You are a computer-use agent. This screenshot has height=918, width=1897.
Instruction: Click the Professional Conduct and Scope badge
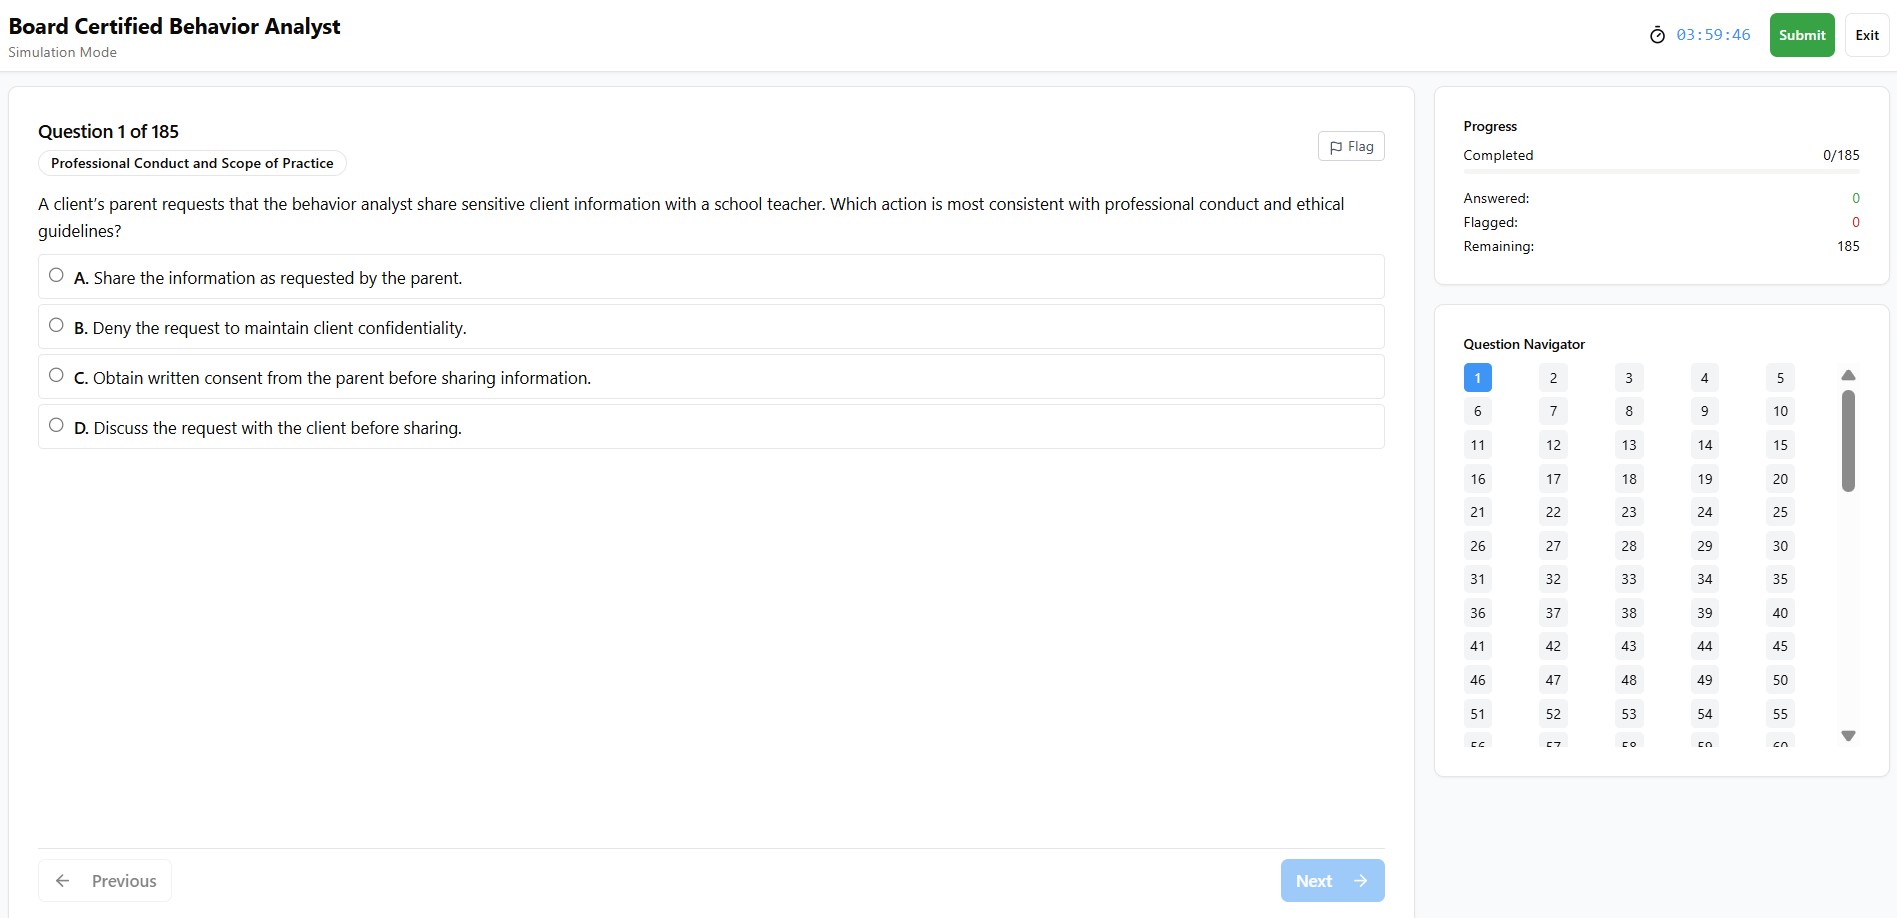click(191, 163)
